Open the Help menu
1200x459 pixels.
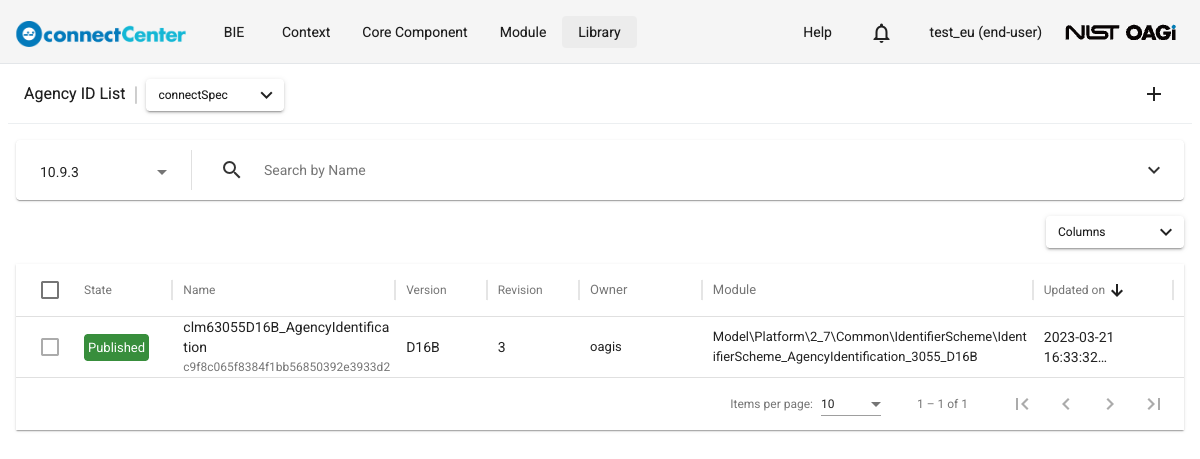click(x=817, y=32)
